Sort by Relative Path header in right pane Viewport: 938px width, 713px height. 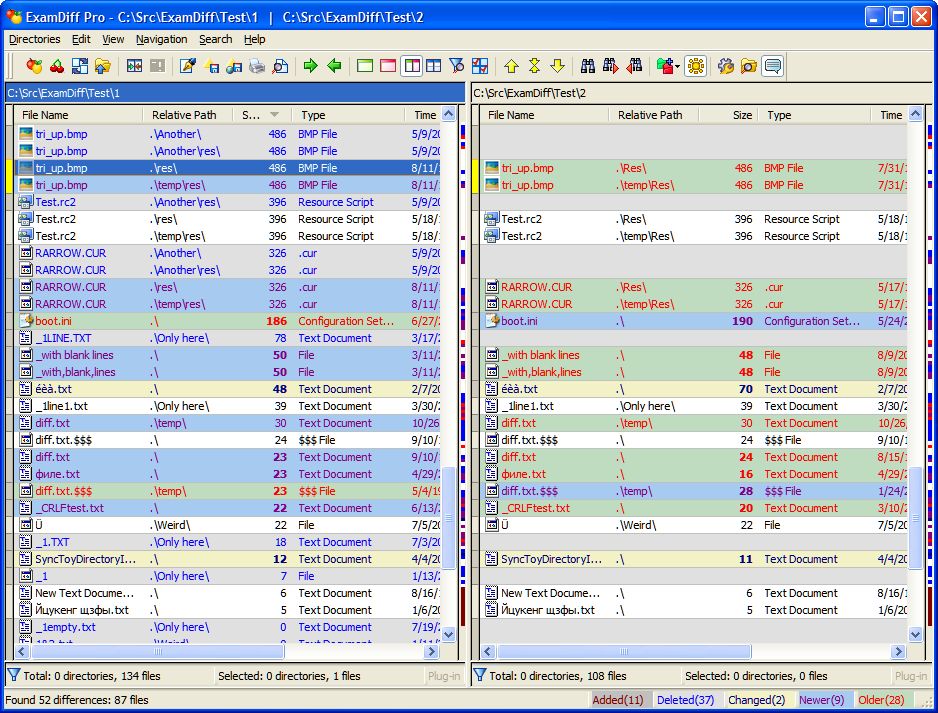[x=653, y=115]
